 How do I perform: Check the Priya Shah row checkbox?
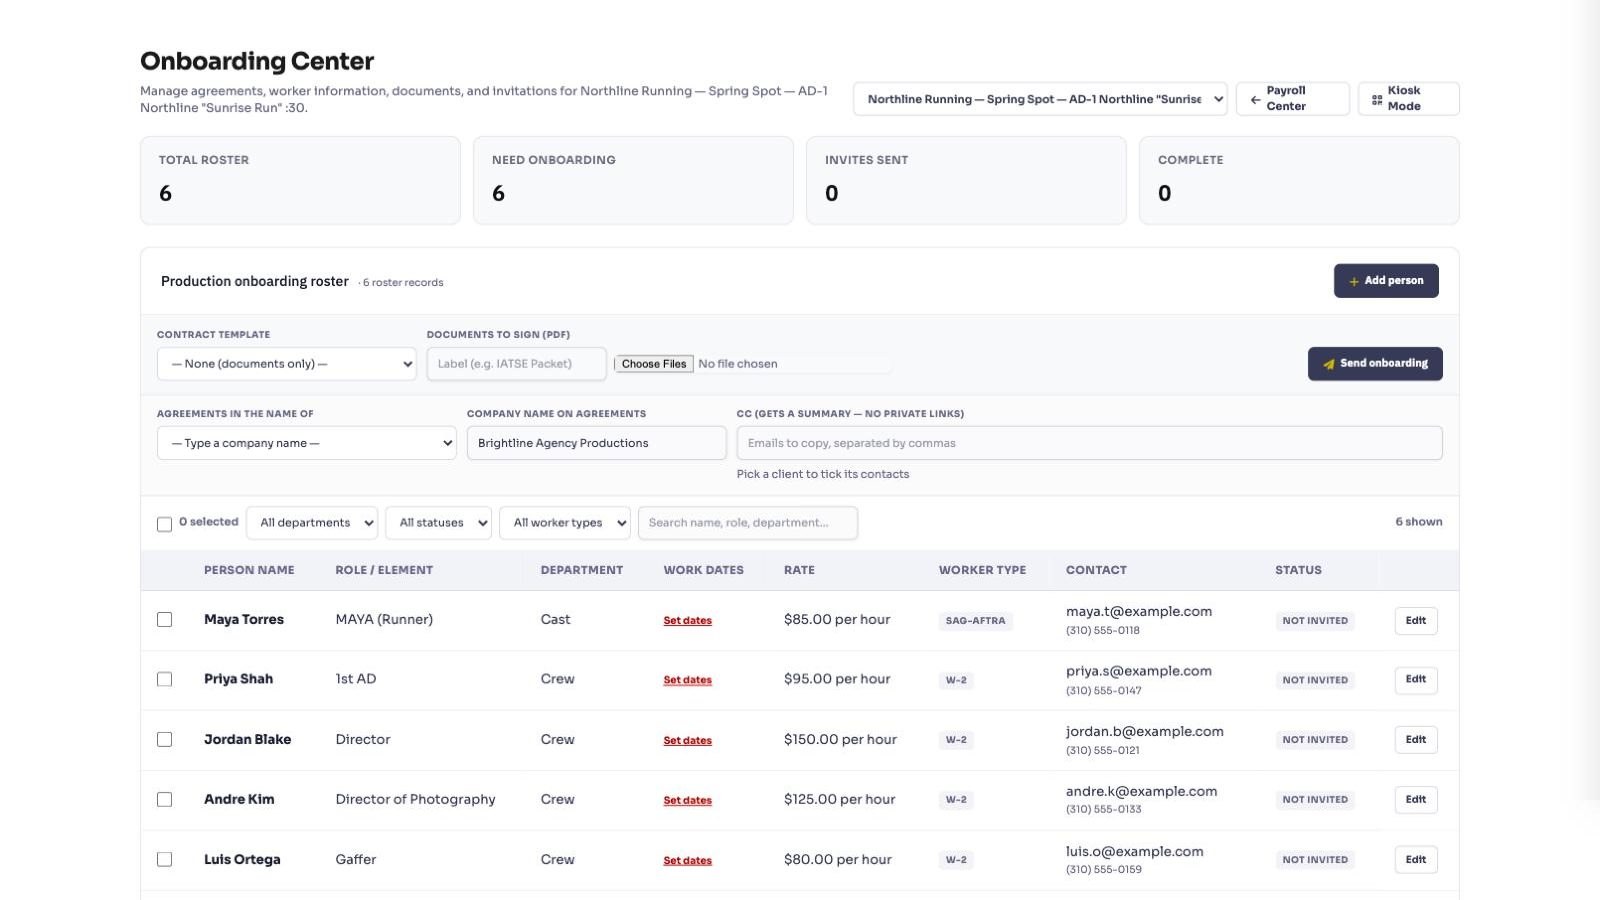pos(165,679)
